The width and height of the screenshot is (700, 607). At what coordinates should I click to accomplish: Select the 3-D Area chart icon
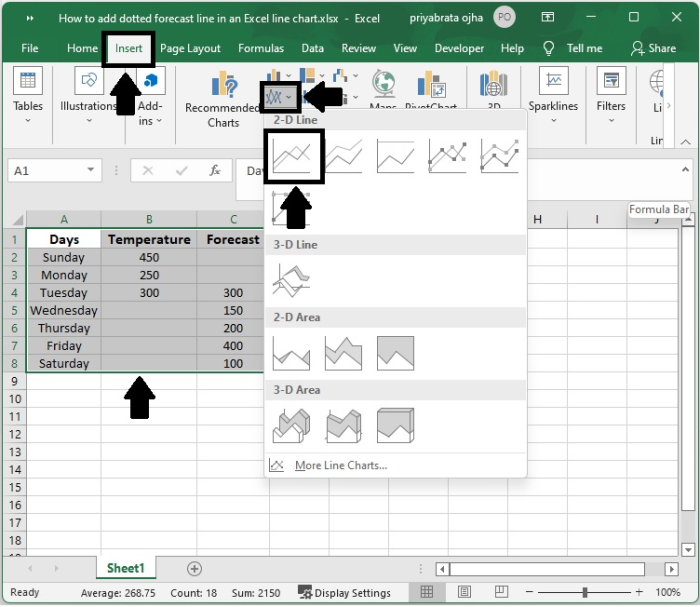tap(292, 426)
